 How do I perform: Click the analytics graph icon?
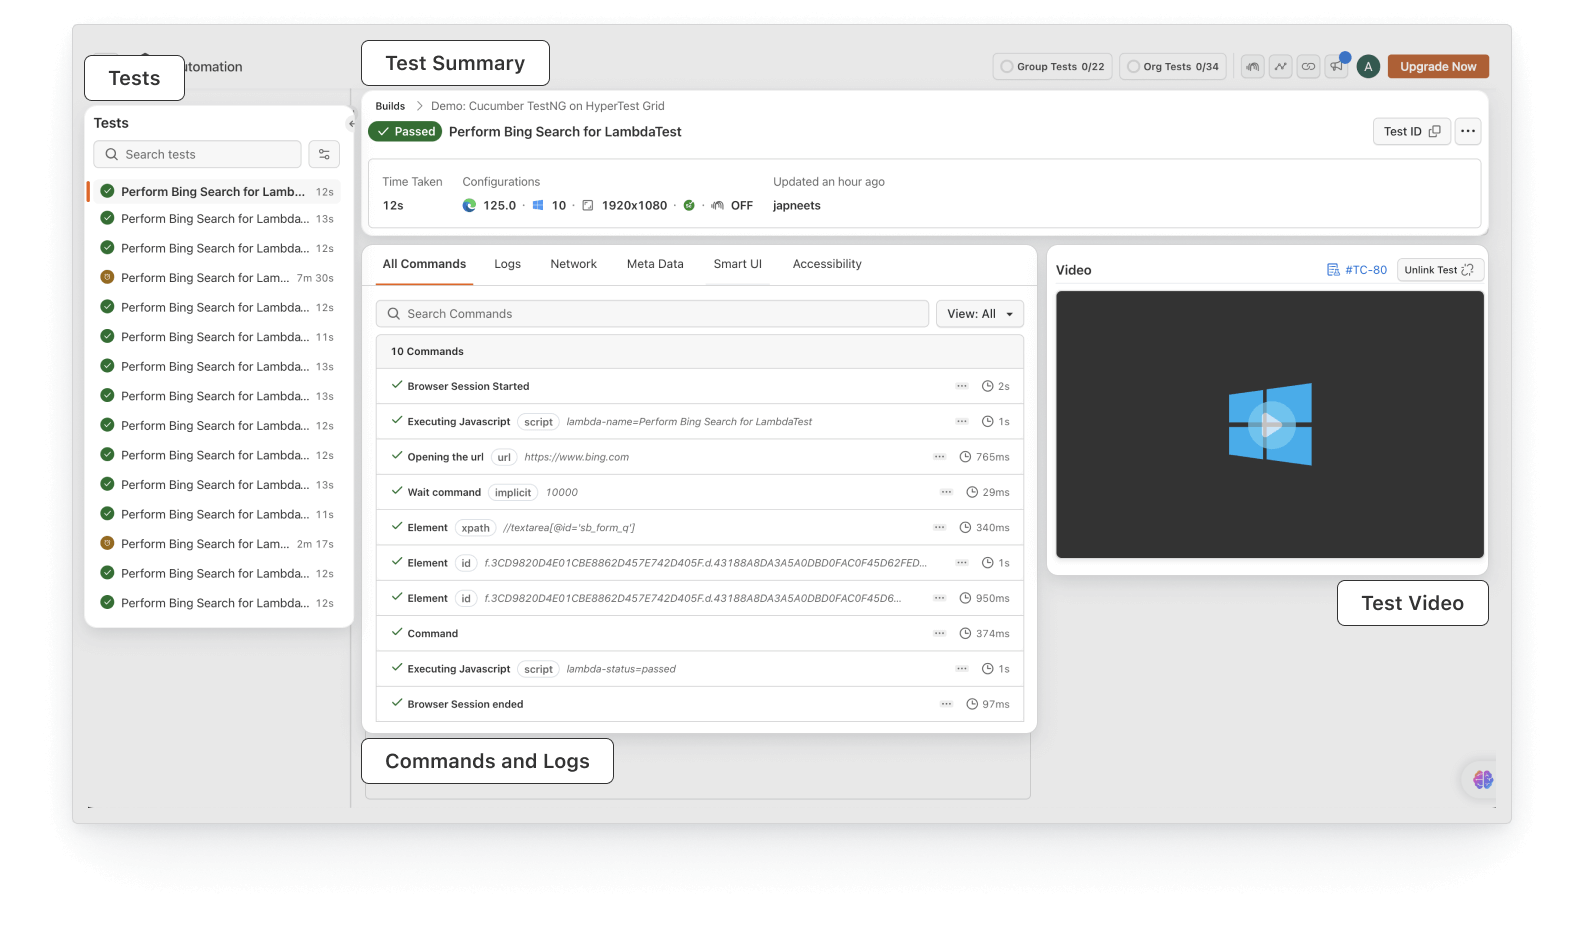(x=1280, y=67)
